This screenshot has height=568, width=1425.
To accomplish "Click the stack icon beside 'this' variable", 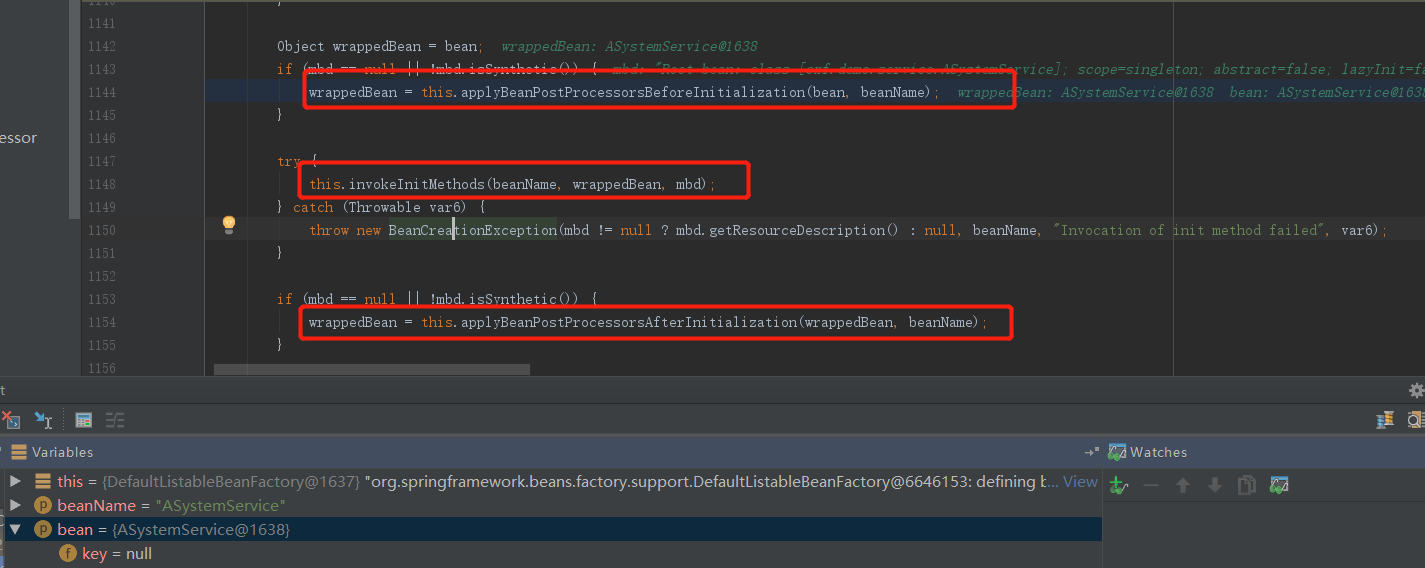I will 42,481.
